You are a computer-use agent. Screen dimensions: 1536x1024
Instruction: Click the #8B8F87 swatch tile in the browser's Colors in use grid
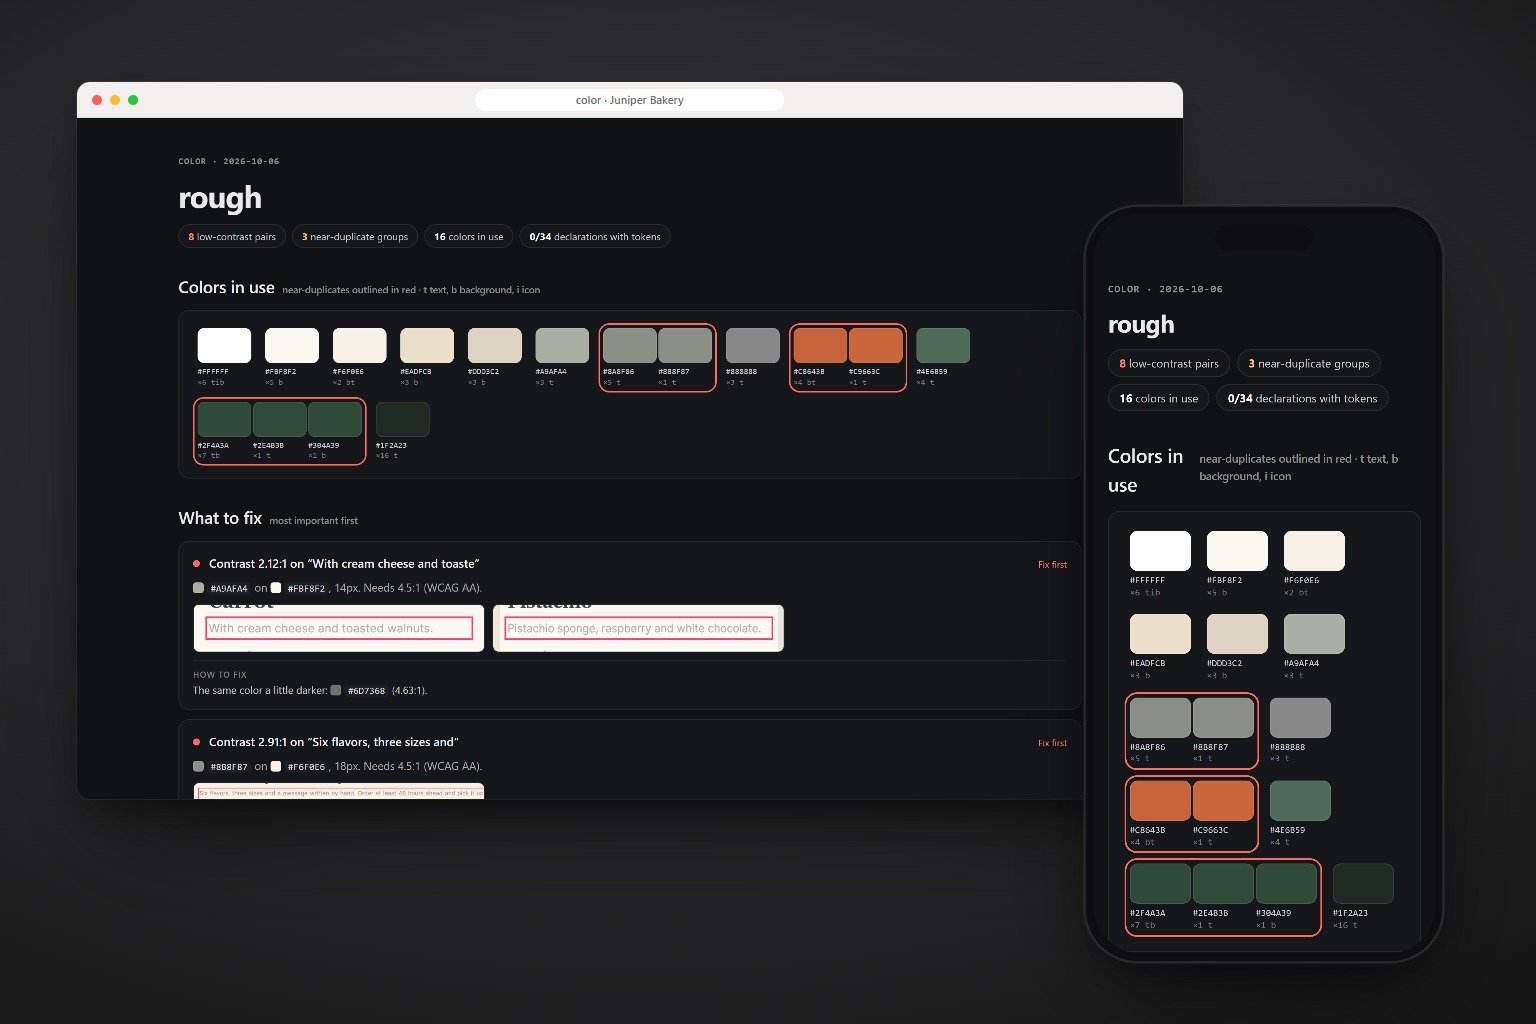tap(685, 345)
